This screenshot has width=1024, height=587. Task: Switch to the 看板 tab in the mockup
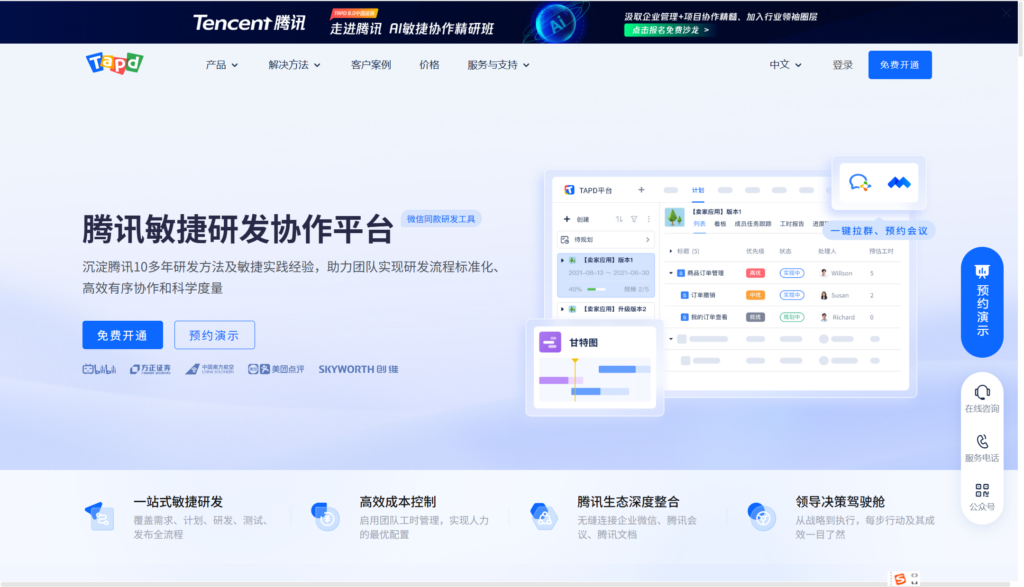(x=721, y=223)
